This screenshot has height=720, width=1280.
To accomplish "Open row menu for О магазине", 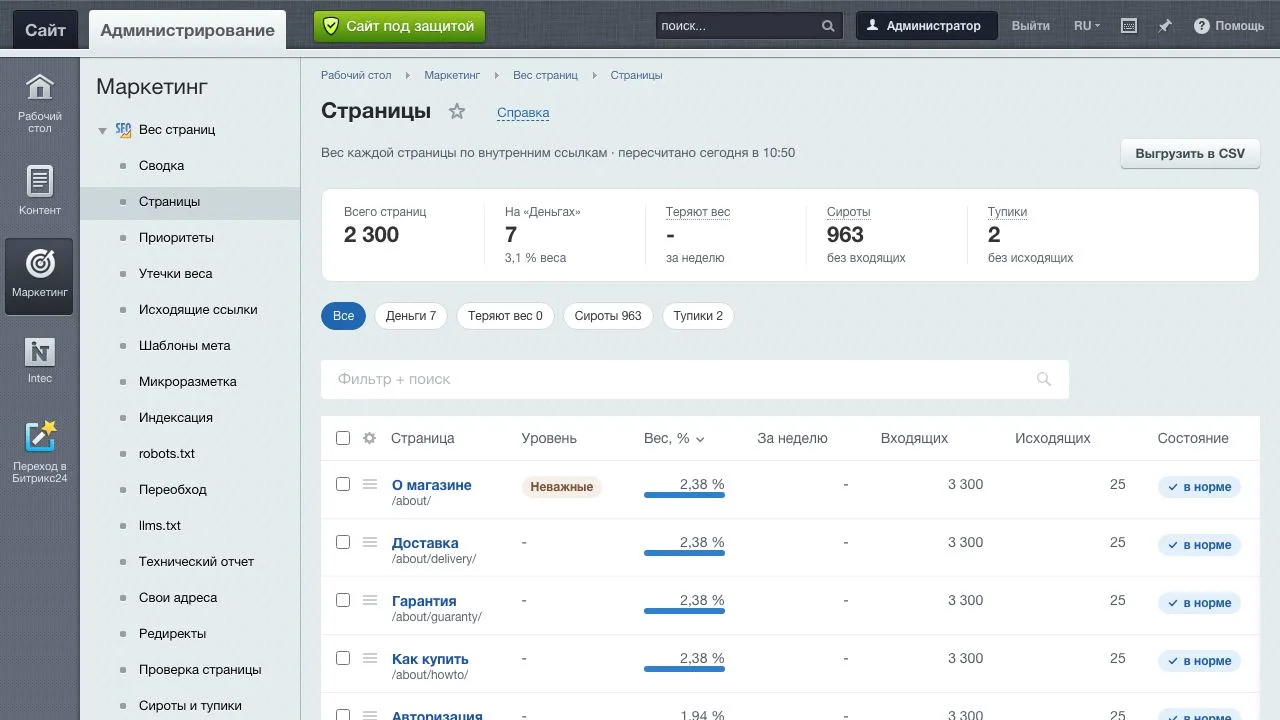I will [x=370, y=484].
